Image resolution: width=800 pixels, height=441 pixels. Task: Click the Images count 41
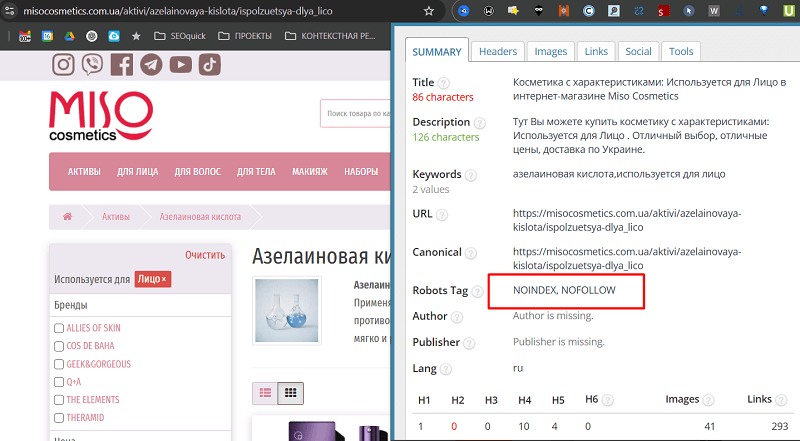tap(709, 426)
